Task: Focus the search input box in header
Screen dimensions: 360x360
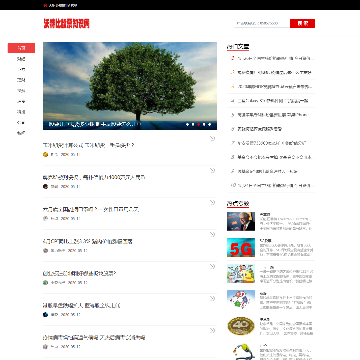Action: click(x=262, y=23)
